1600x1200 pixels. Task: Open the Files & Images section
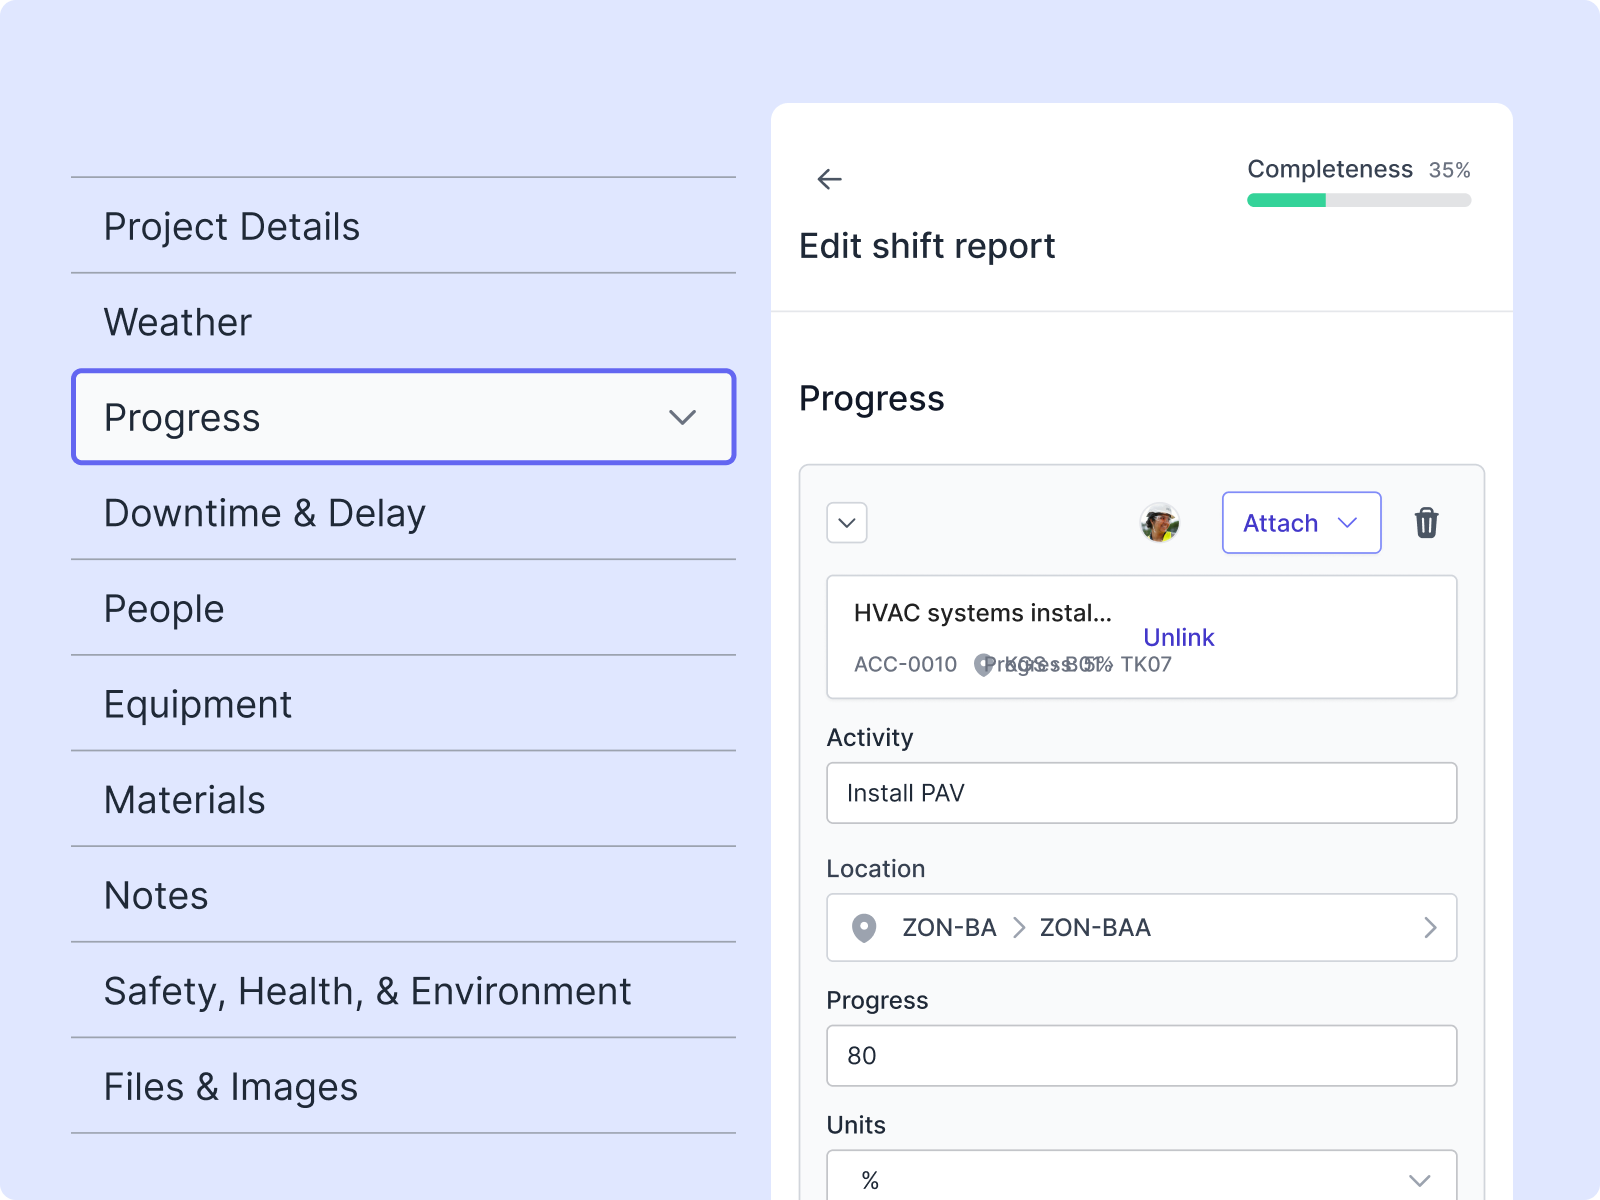pyautogui.click(x=403, y=1086)
